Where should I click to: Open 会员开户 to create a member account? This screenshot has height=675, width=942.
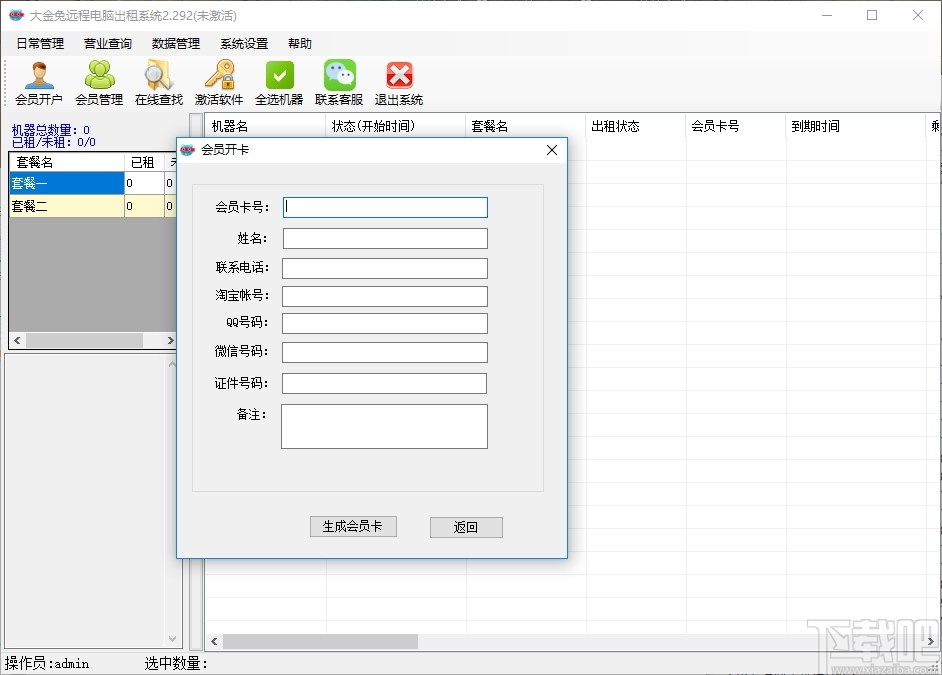40,80
